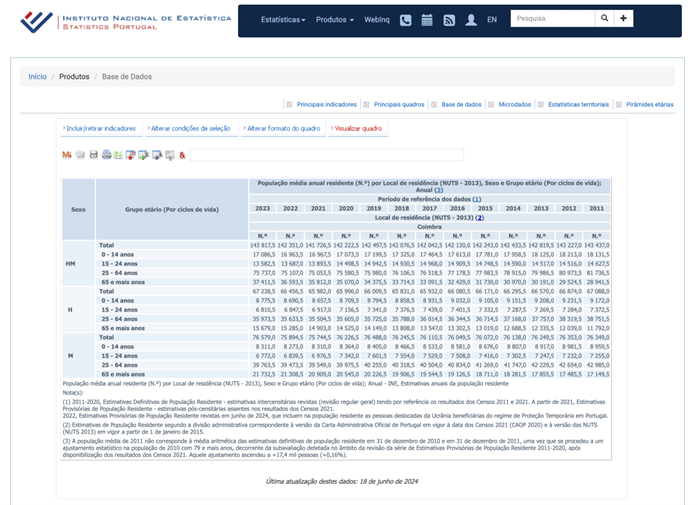Viewport: 698px width, 505px height.
Task: Click the phone contact icon in header
Action: (405, 19)
